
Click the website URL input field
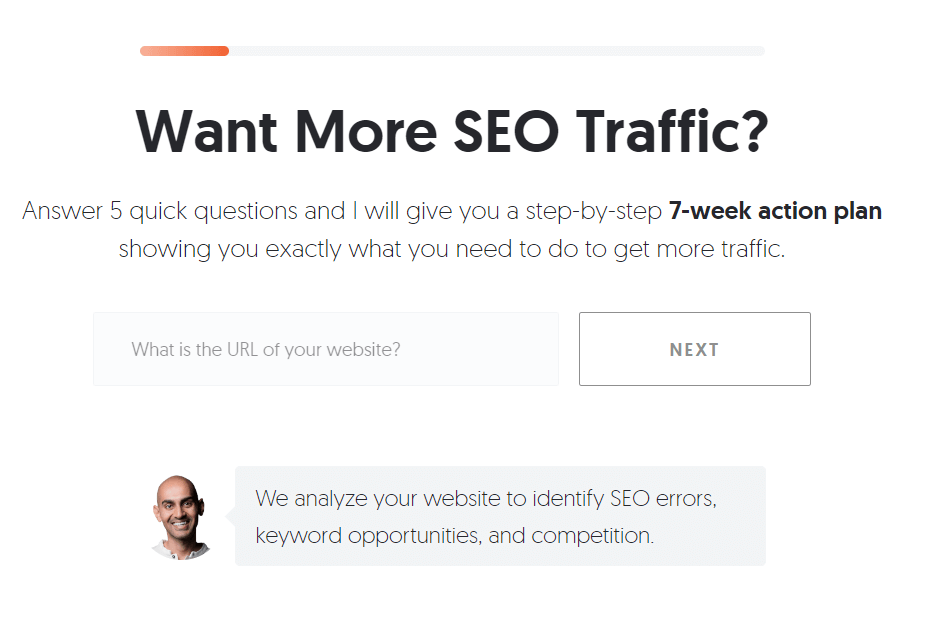[326, 349]
